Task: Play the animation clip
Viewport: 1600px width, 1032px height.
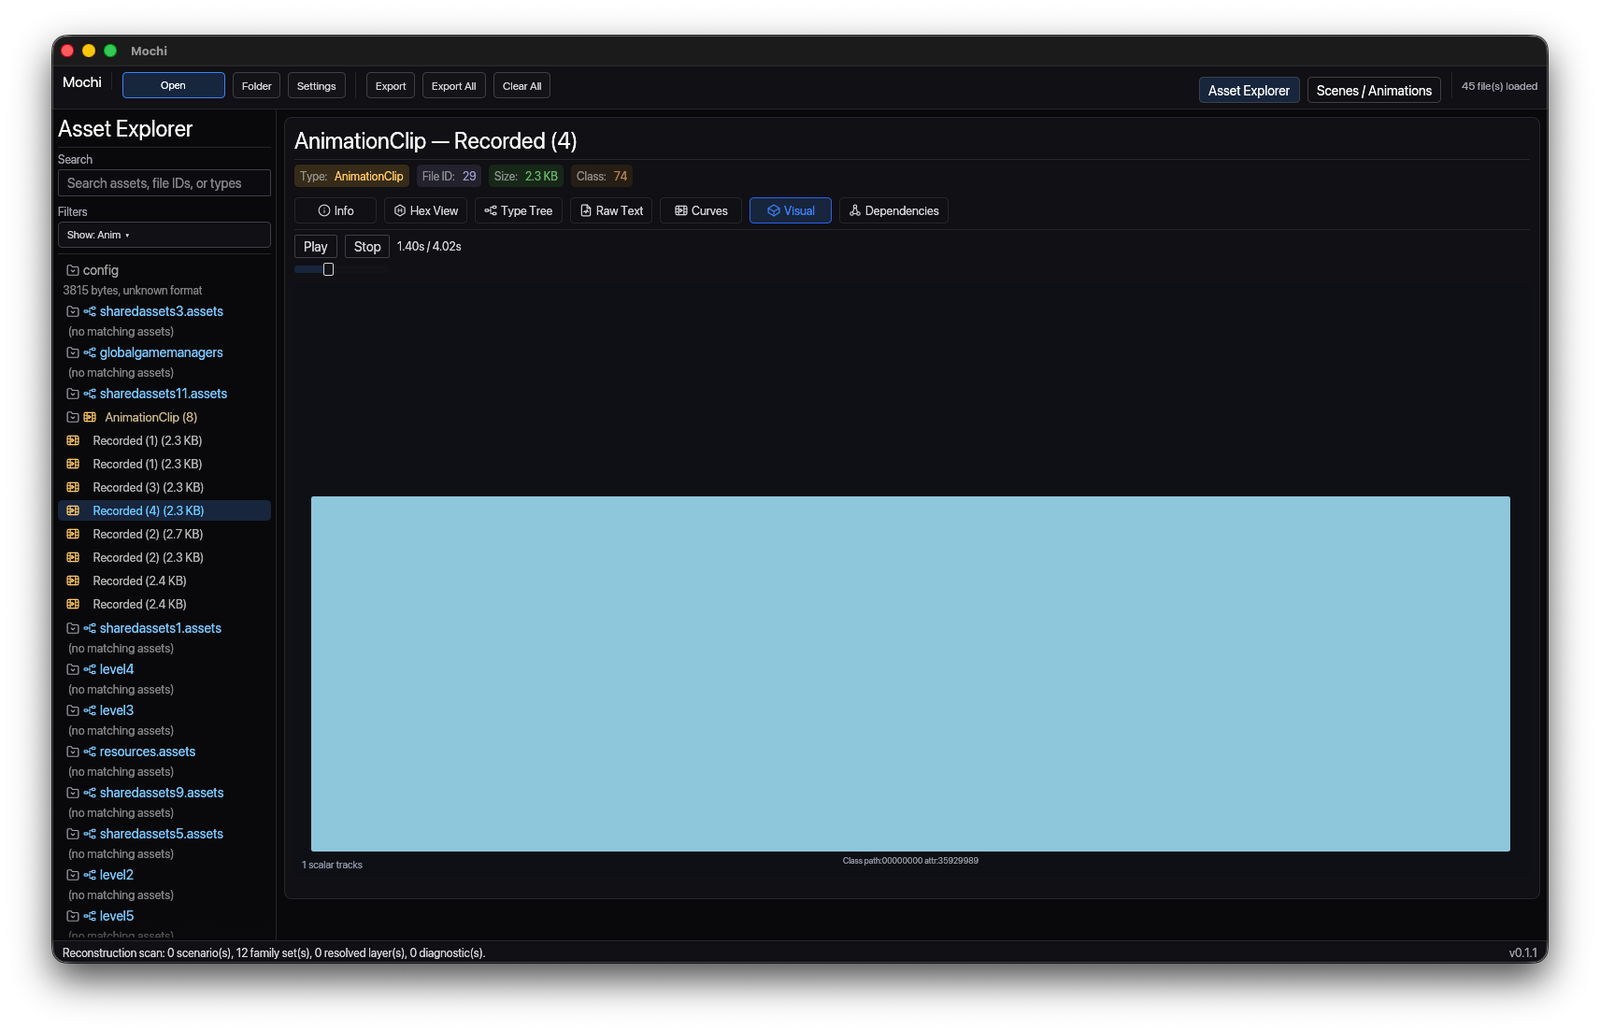Action: click(x=315, y=246)
